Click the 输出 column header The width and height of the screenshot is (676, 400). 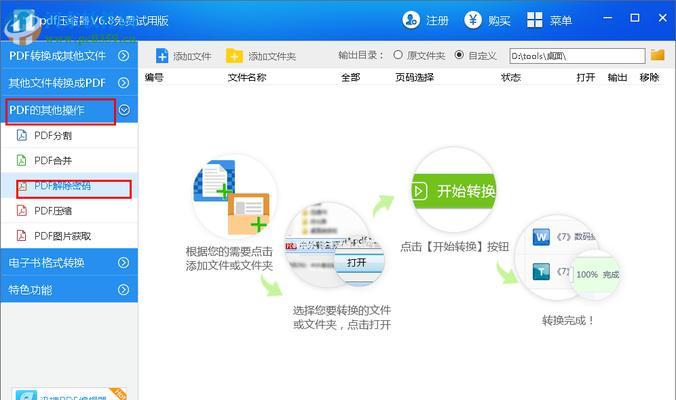[617, 77]
